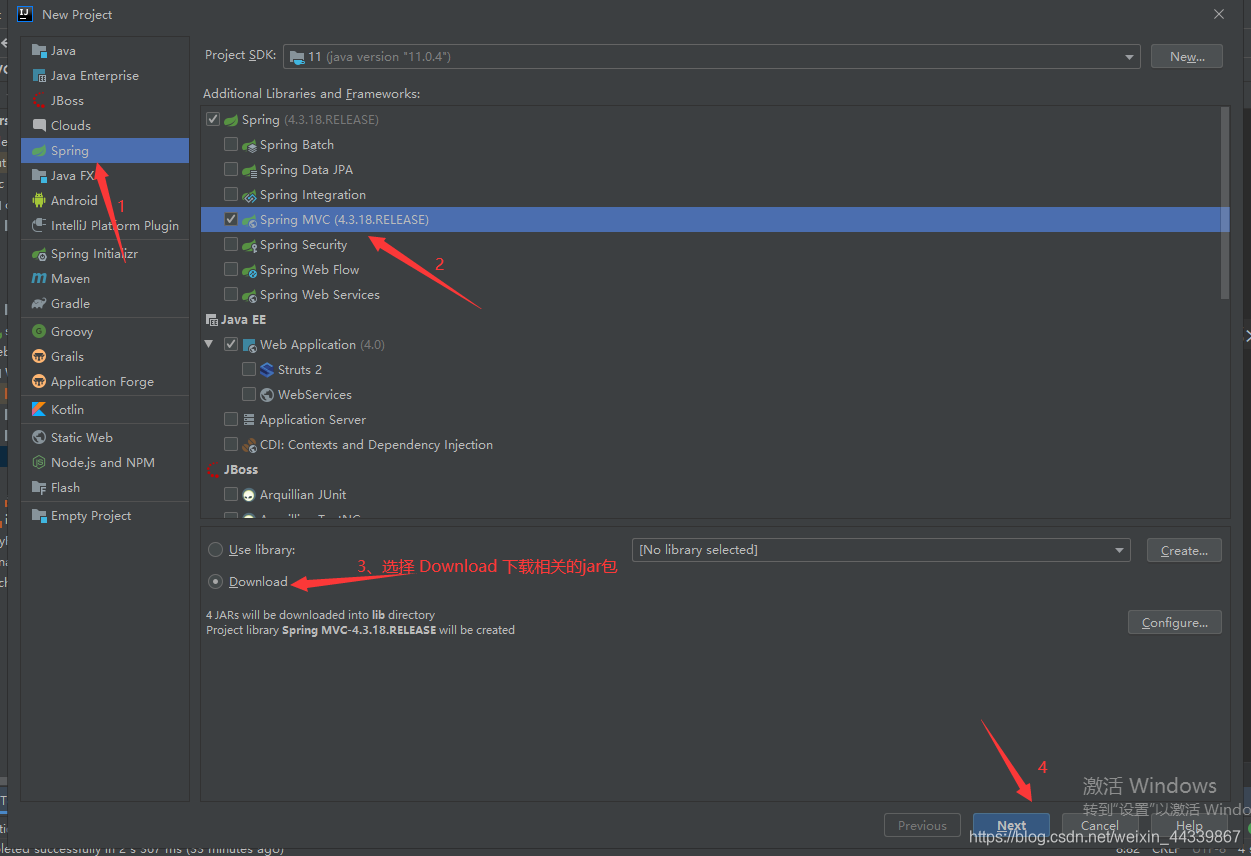Click the Spring Batch leaf icon
This screenshot has height=856, width=1251.
249,145
